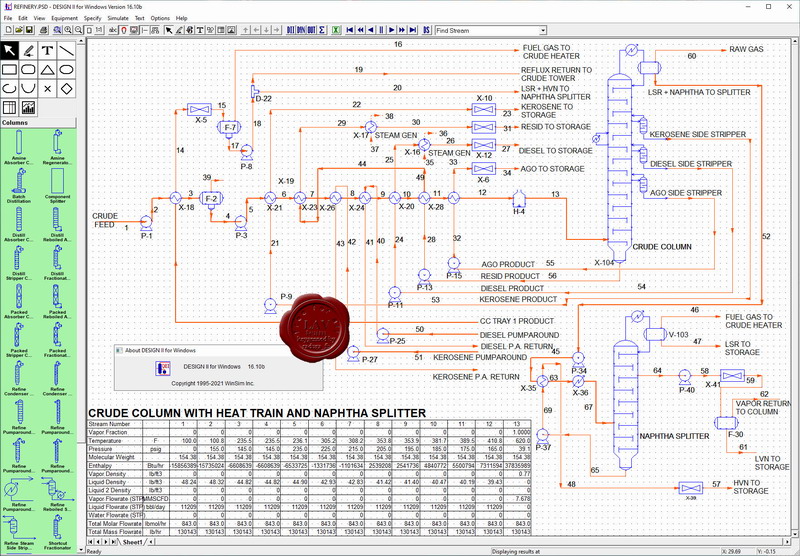800x556 pixels.
Task: Select the ellipse shape tool
Action: click(x=66, y=69)
